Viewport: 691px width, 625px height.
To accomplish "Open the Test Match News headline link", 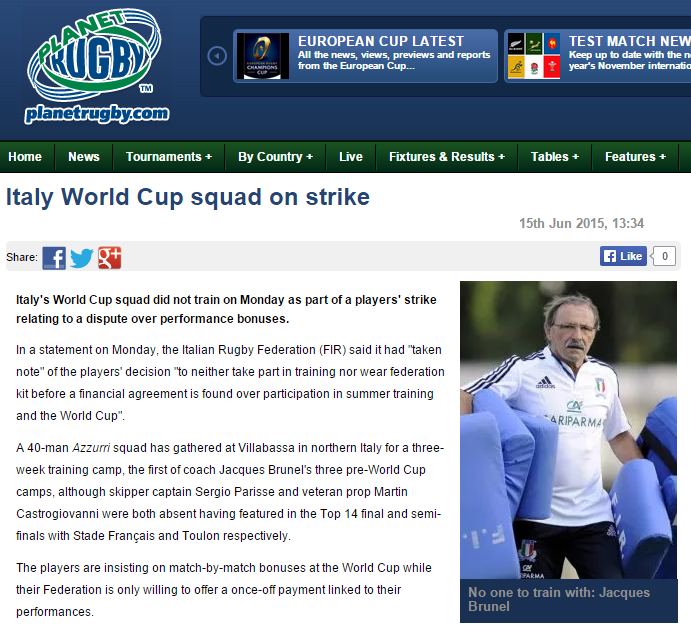I will 630,41.
